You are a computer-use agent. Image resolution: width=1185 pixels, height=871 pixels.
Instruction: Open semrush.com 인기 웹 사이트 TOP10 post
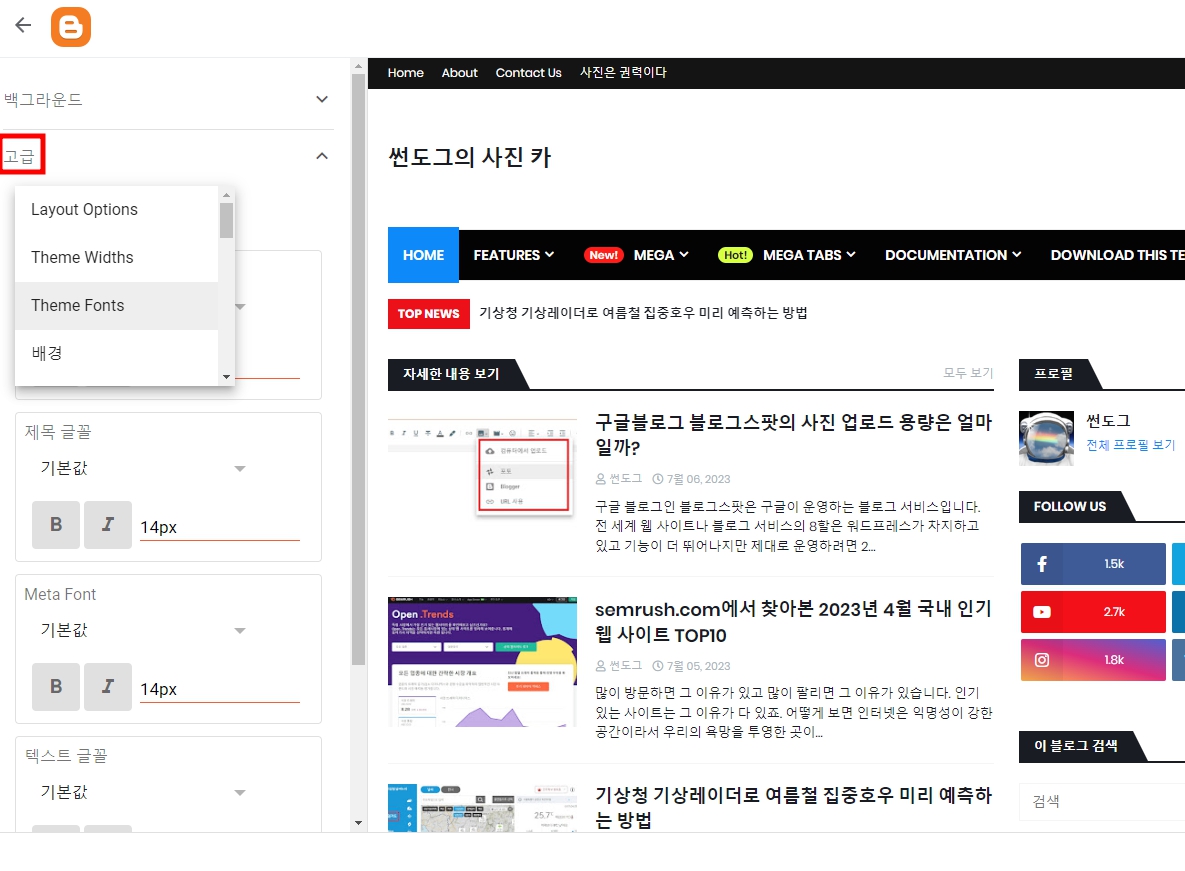tap(793, 622)
